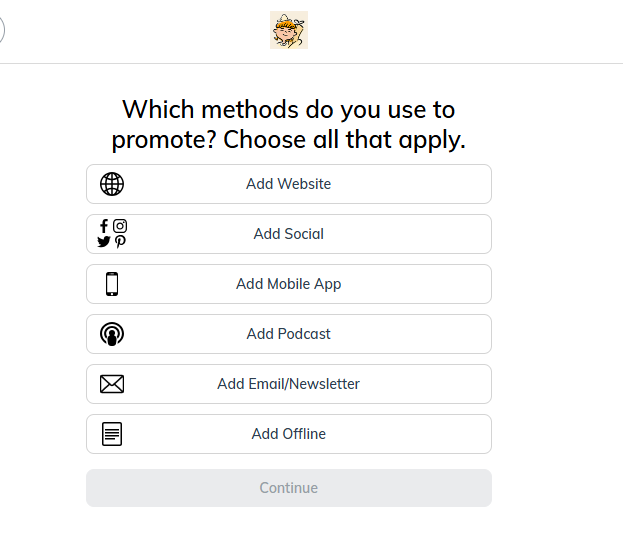The width and height of the screenshot is (623, 541).
Task: Pick the Add Podcast option
Action: point(288,334)
